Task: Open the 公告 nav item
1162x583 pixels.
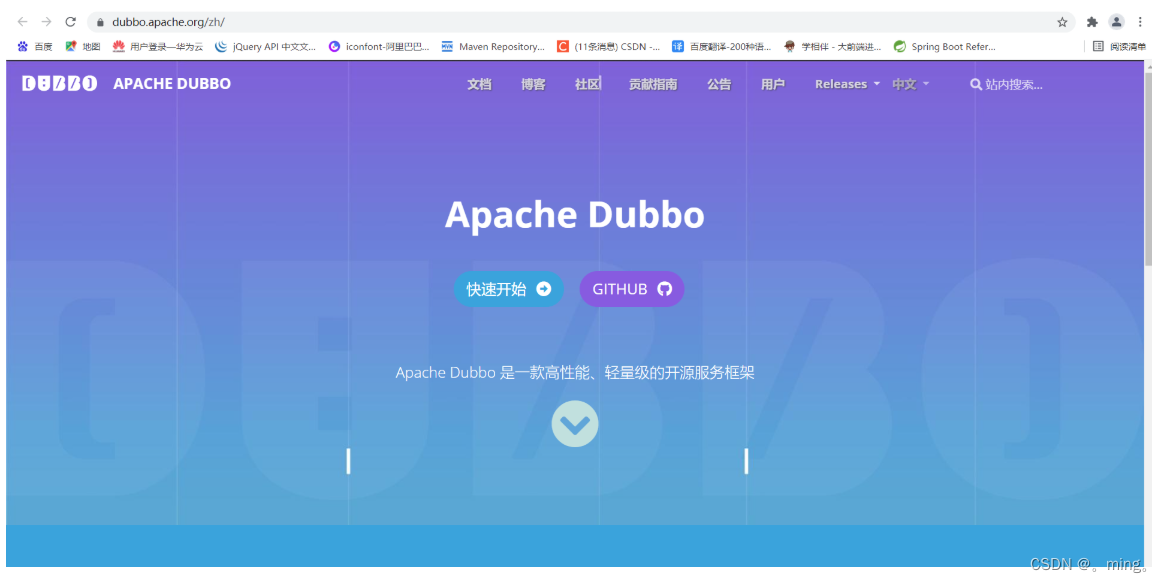Action: (719, 84)
